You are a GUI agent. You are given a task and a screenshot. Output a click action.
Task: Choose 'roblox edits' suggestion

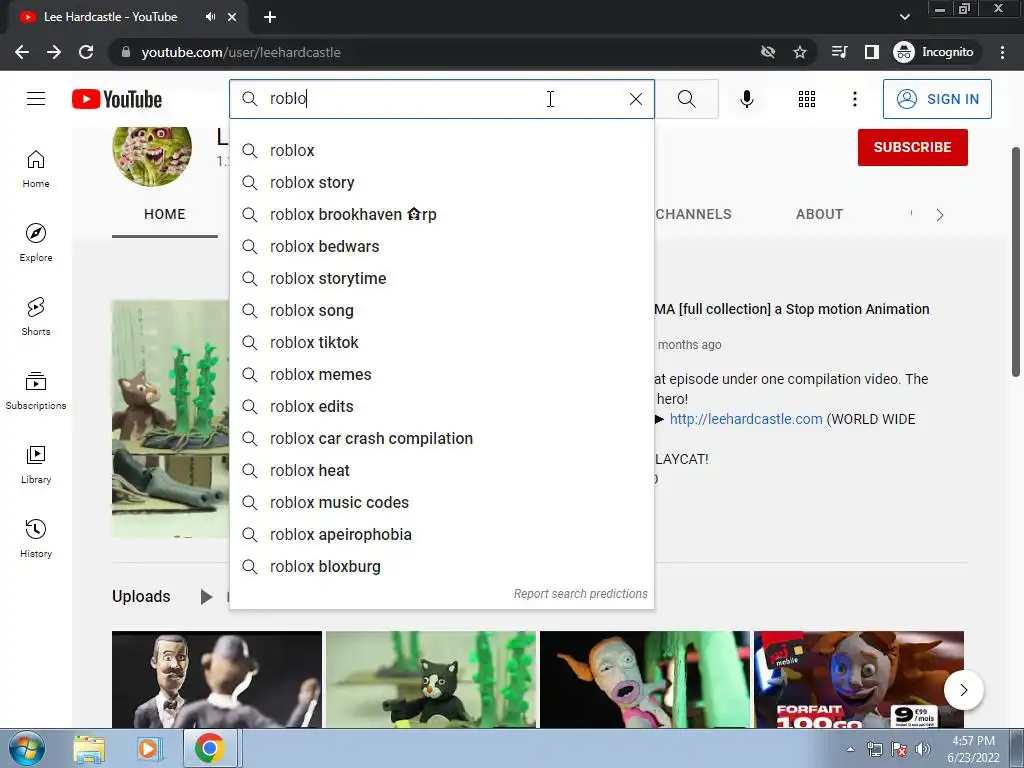pyautogui.click(x=441, y=406)
